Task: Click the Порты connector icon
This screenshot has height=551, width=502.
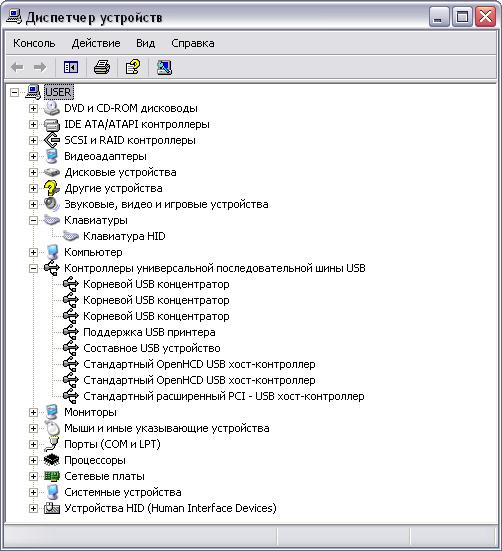Action: [52, 444]
